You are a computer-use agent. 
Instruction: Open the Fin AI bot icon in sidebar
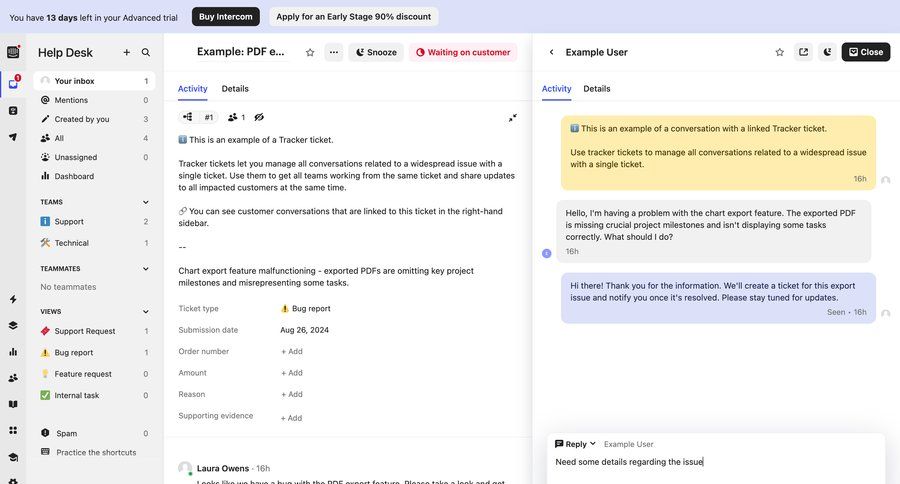[x=13, y=110]
